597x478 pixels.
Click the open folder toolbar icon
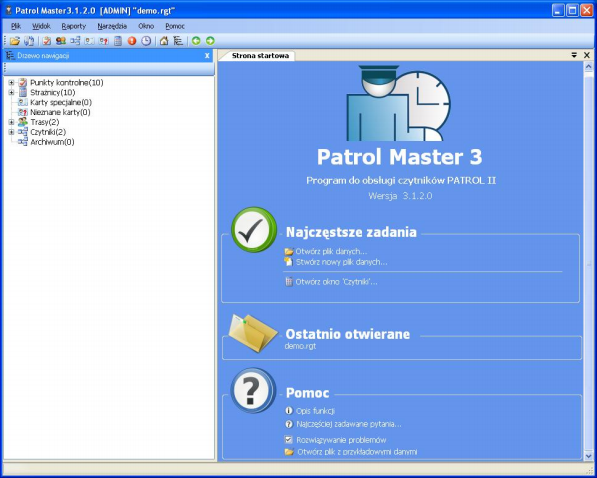15,41
